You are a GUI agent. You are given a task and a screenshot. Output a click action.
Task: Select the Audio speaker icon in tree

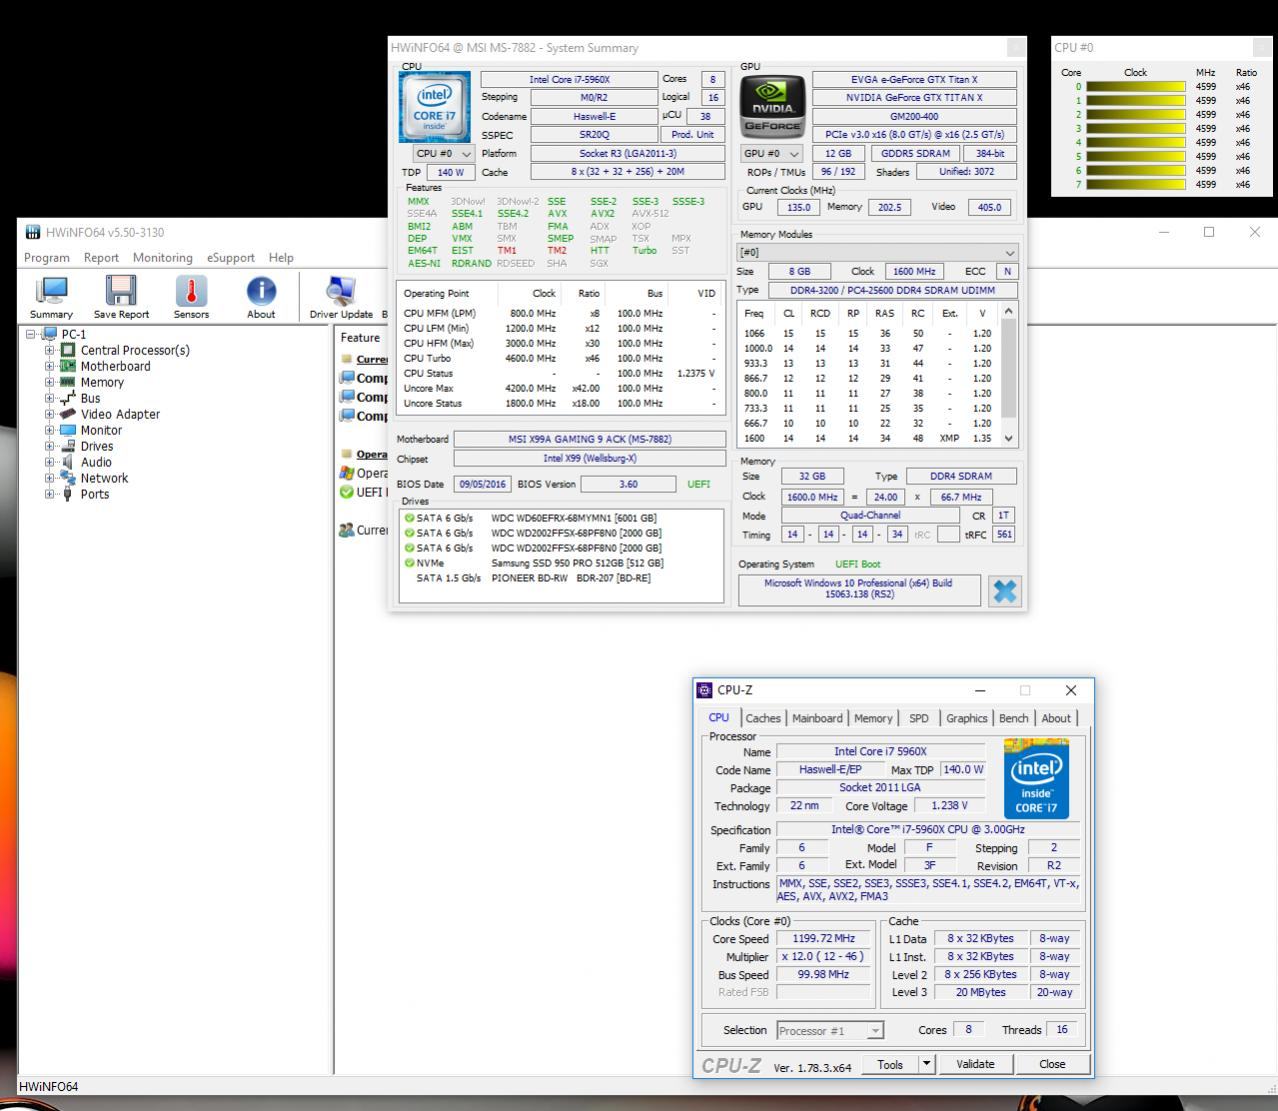68,462
